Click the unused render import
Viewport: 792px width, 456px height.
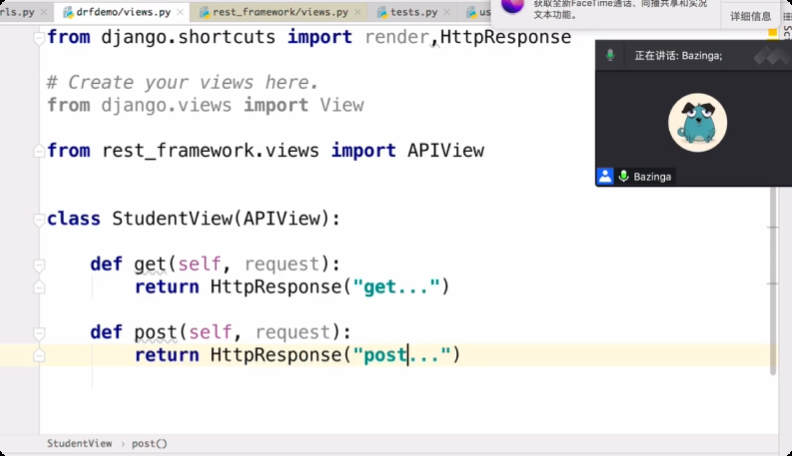click(397, 37)
